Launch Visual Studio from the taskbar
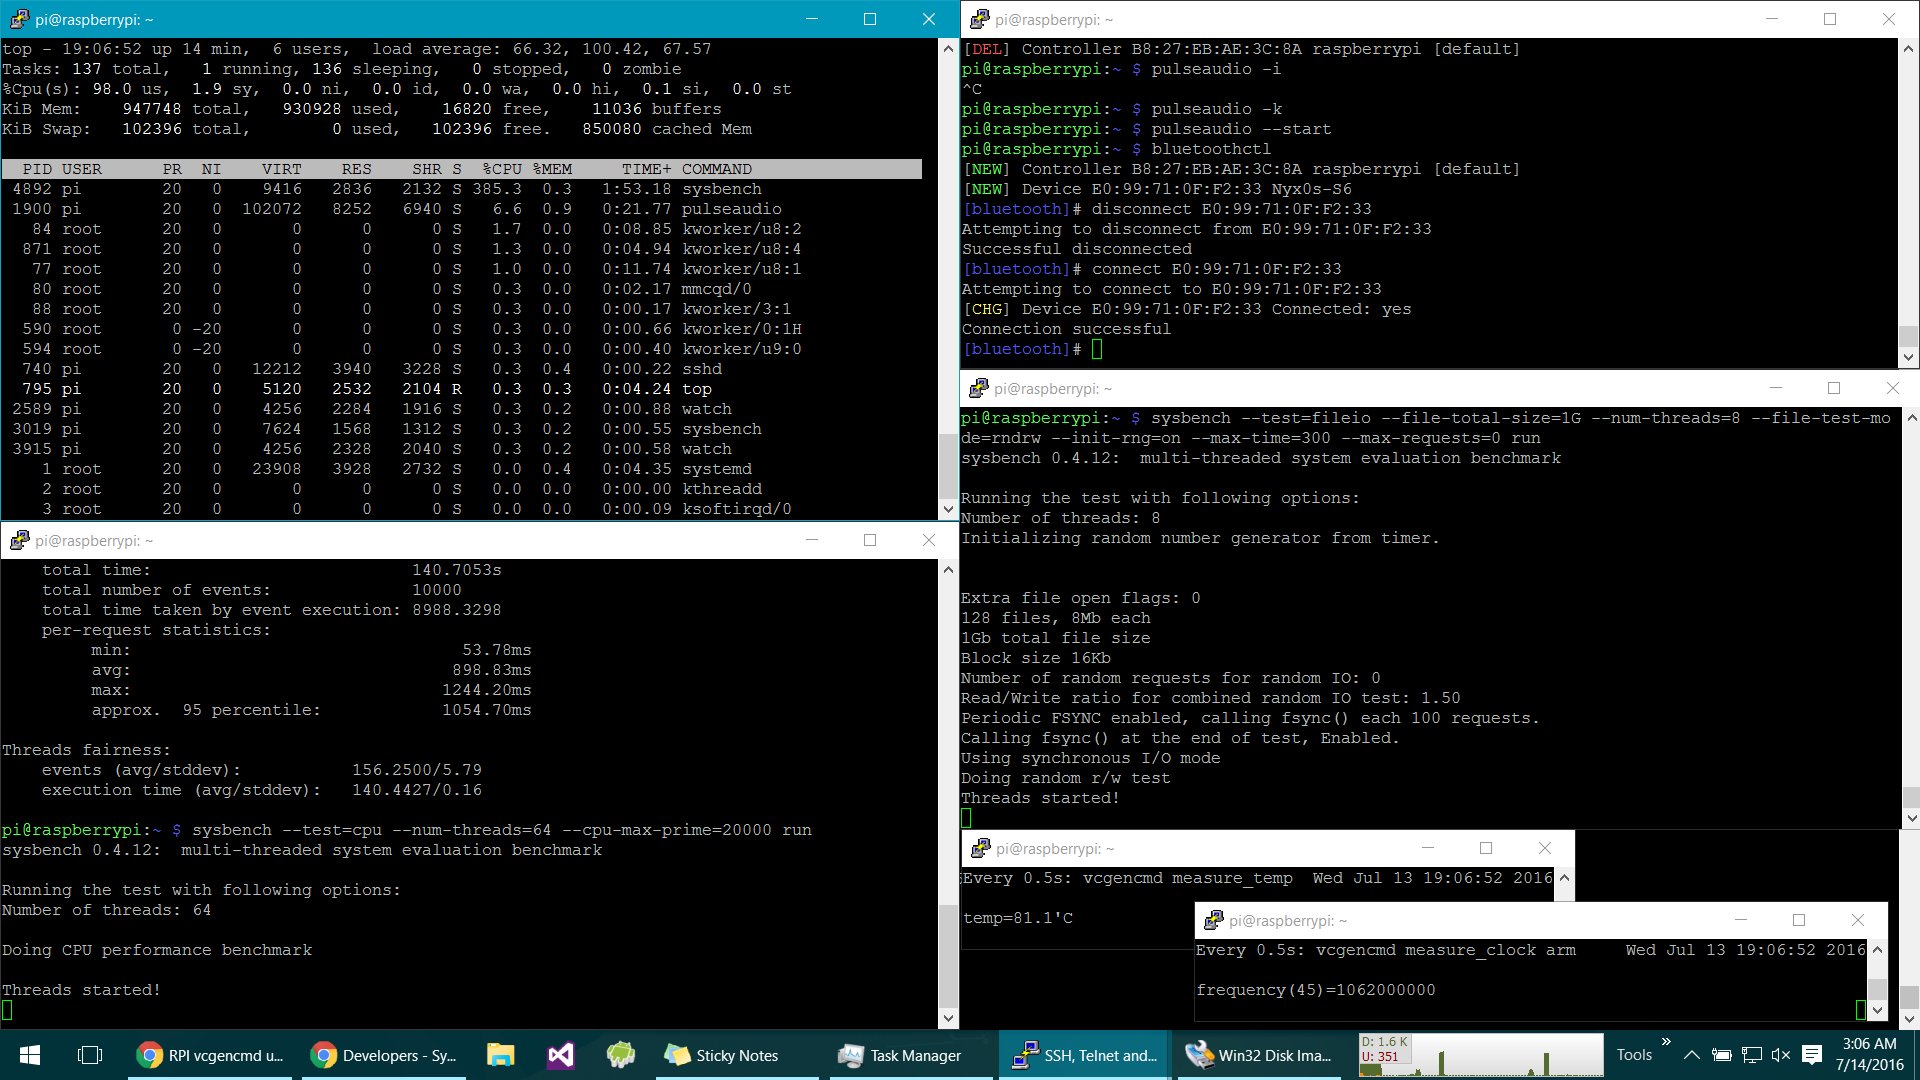The width and height of the screenshot is (1920, 1080). (x=560, y=1055)
